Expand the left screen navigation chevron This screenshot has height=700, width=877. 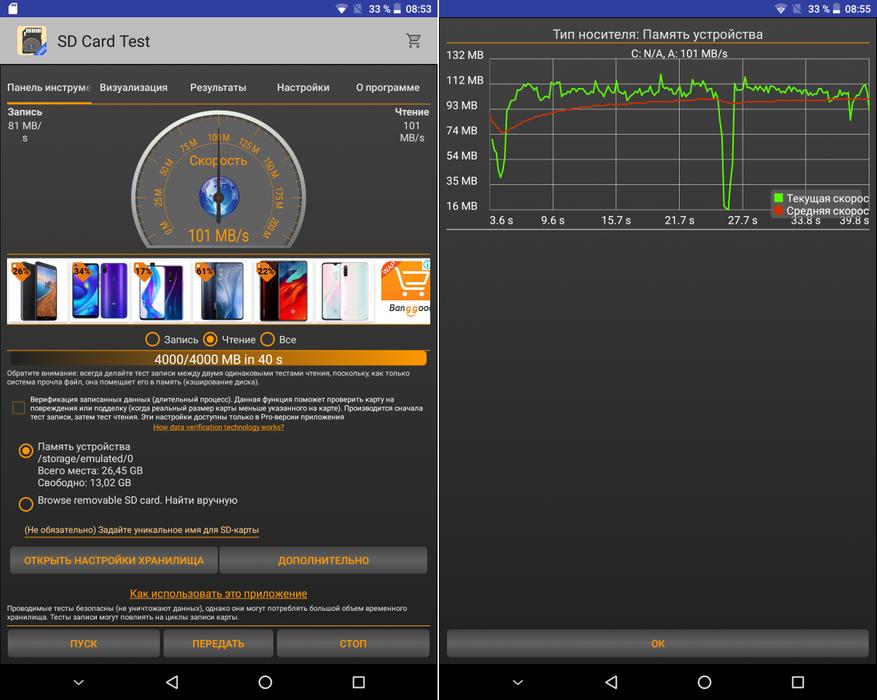click(x=79, y=682)
